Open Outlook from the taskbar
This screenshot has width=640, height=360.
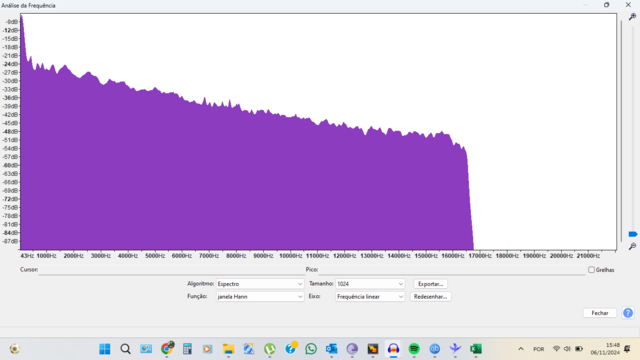(x=331, y=349)
